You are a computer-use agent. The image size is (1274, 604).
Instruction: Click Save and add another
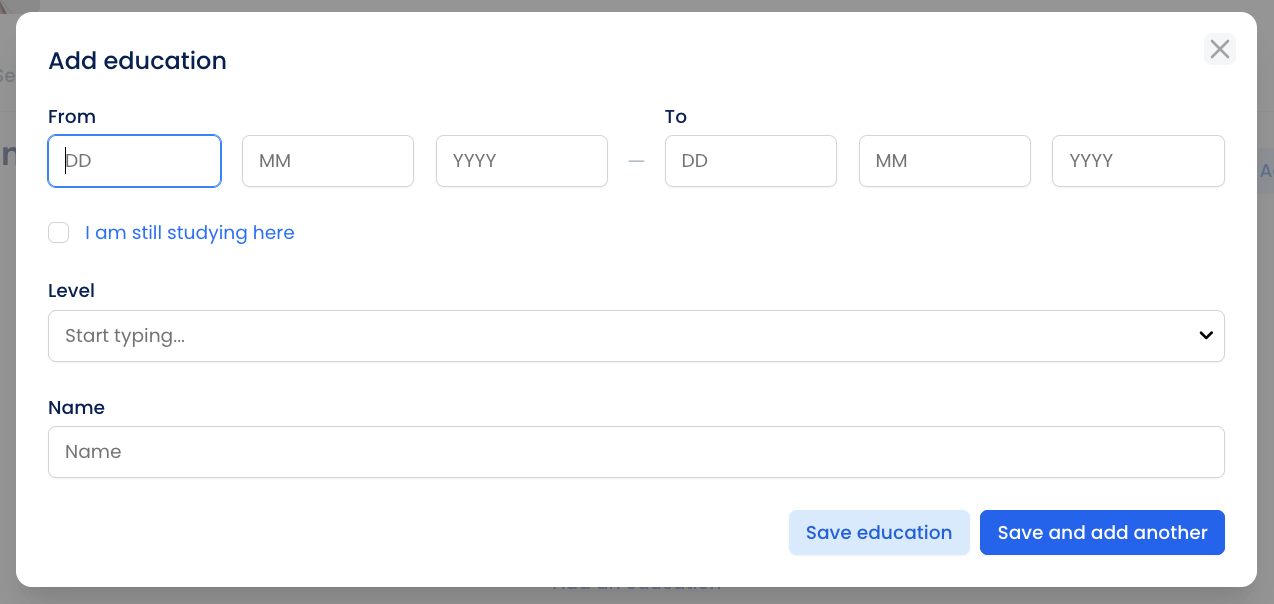click(1102, 533)
